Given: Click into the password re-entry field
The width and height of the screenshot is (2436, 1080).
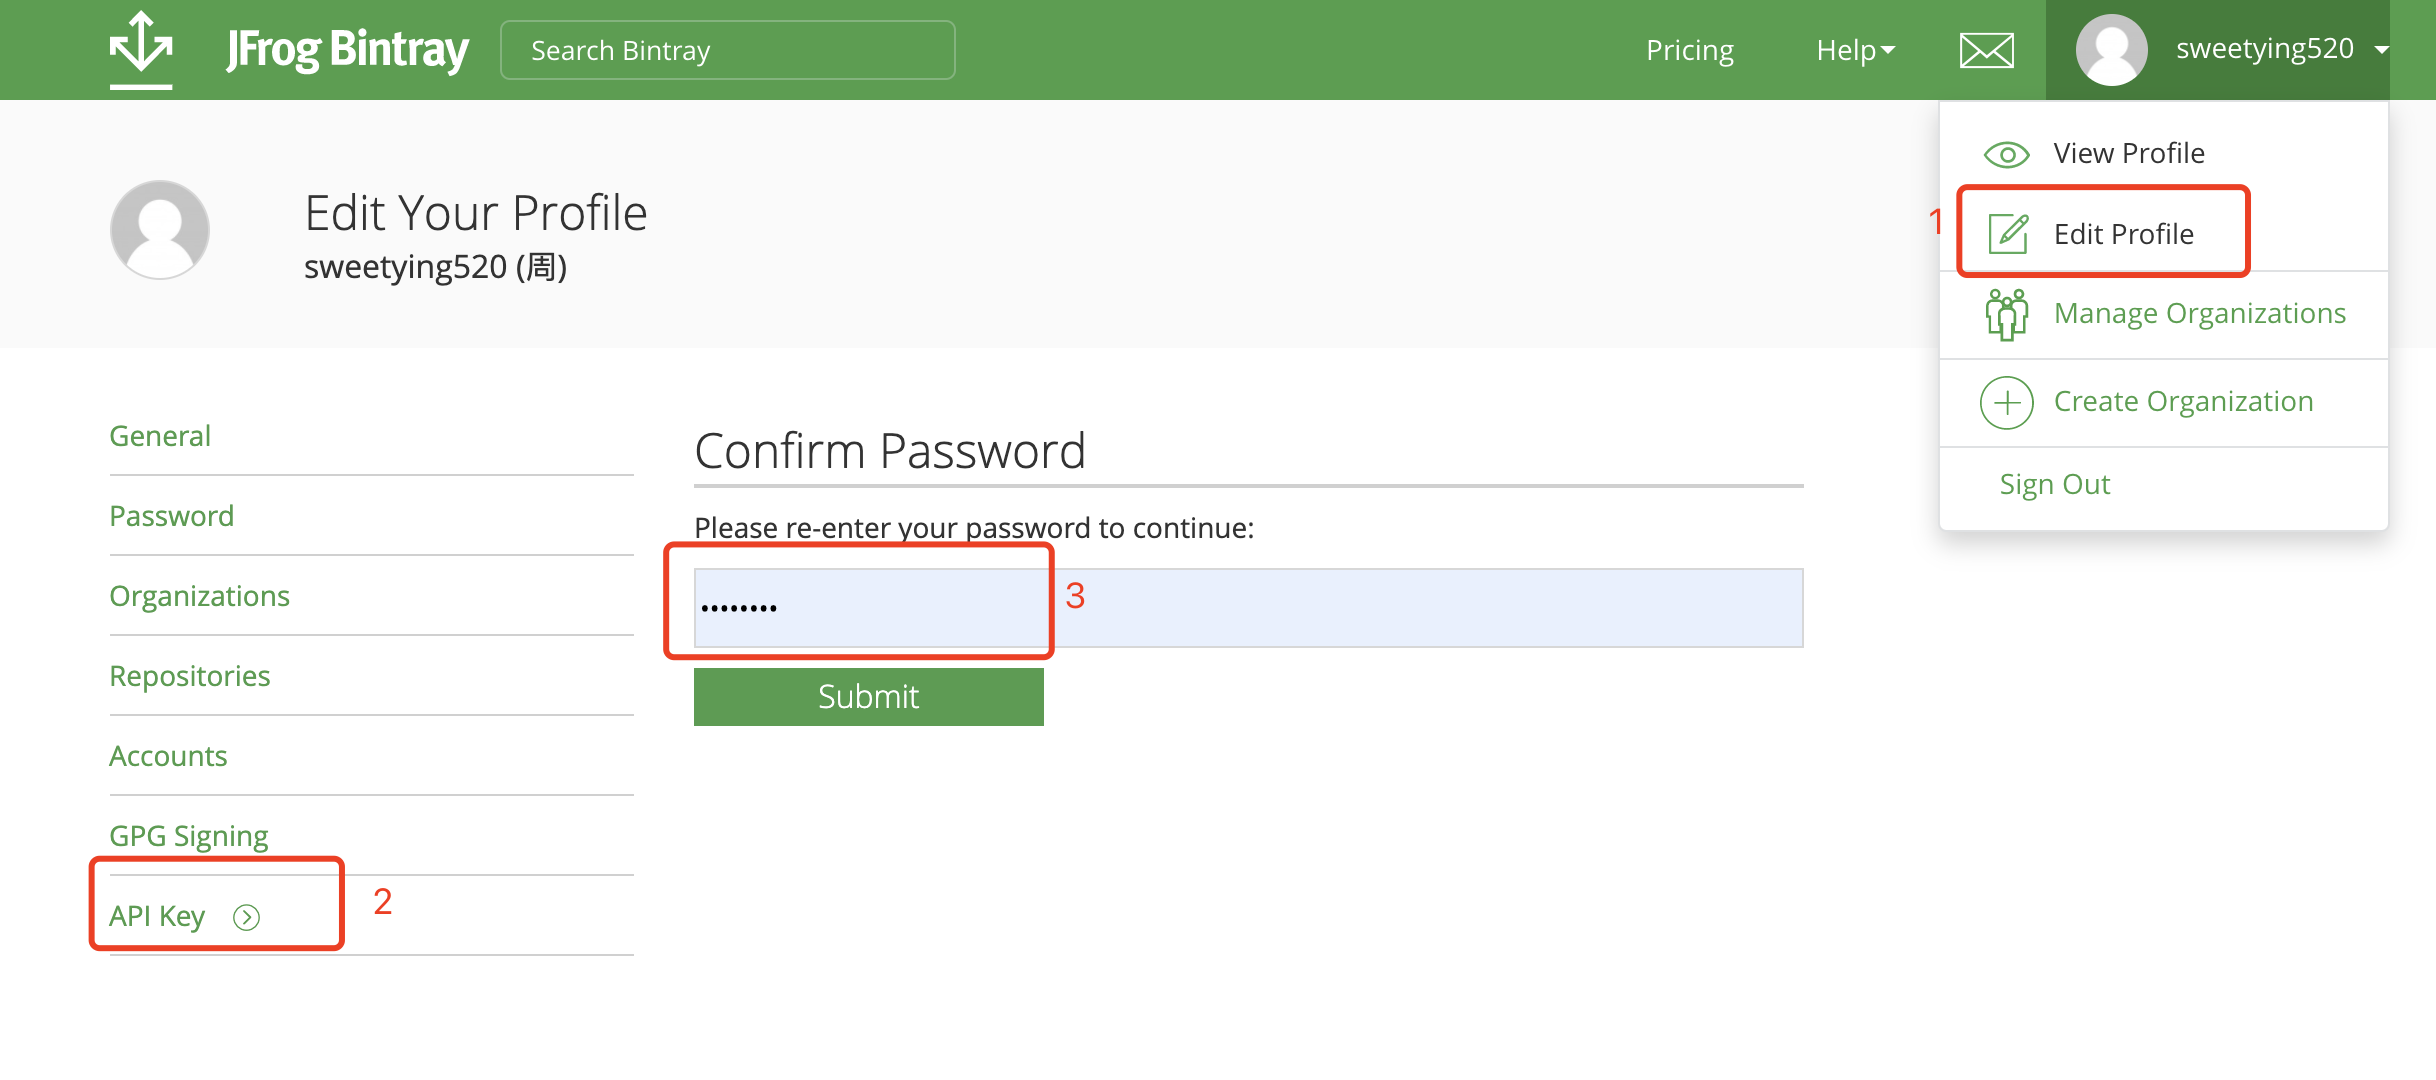Looking at the screenshot, I should pyautogui.click(x=1248, y=608).
